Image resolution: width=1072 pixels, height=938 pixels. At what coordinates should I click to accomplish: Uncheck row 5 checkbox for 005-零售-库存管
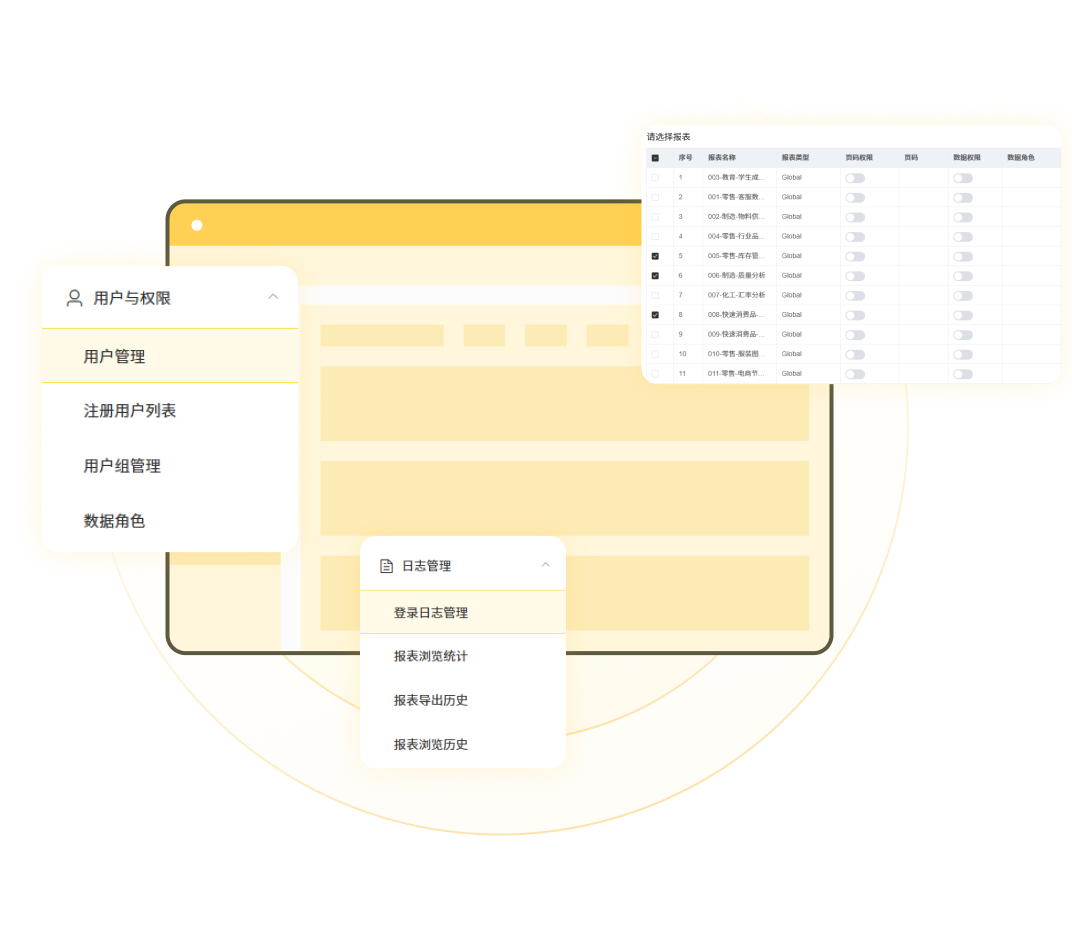(x=656, y=256)
